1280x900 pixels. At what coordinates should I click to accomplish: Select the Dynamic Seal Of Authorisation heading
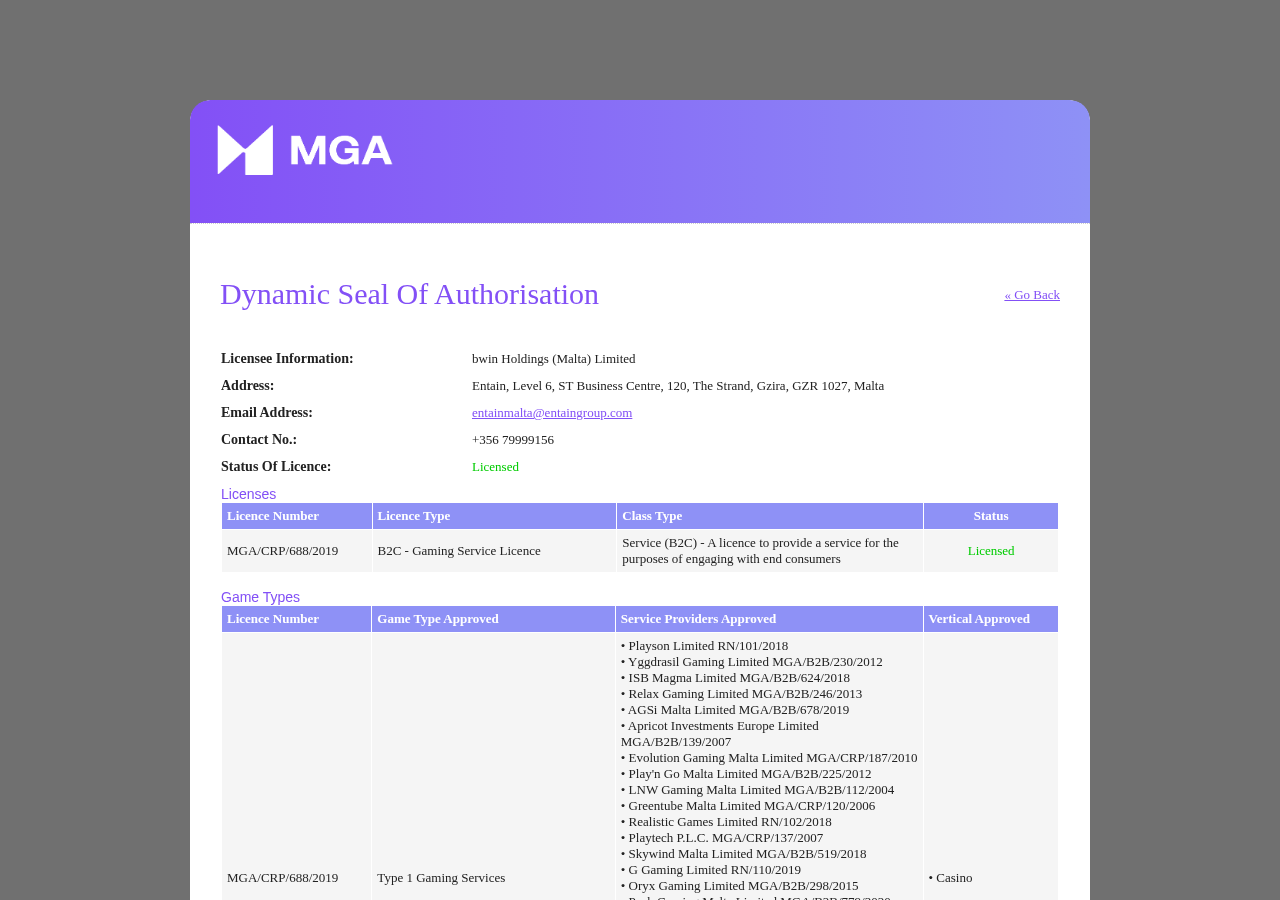(x=409, y=294)
